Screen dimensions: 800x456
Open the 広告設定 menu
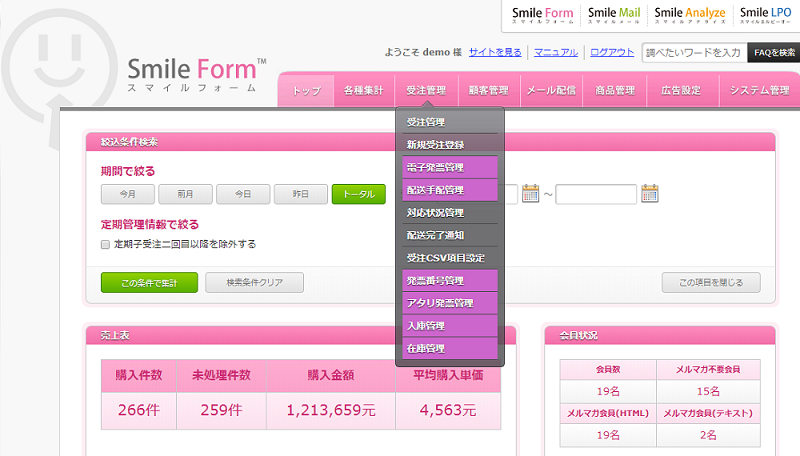[682, 91]
